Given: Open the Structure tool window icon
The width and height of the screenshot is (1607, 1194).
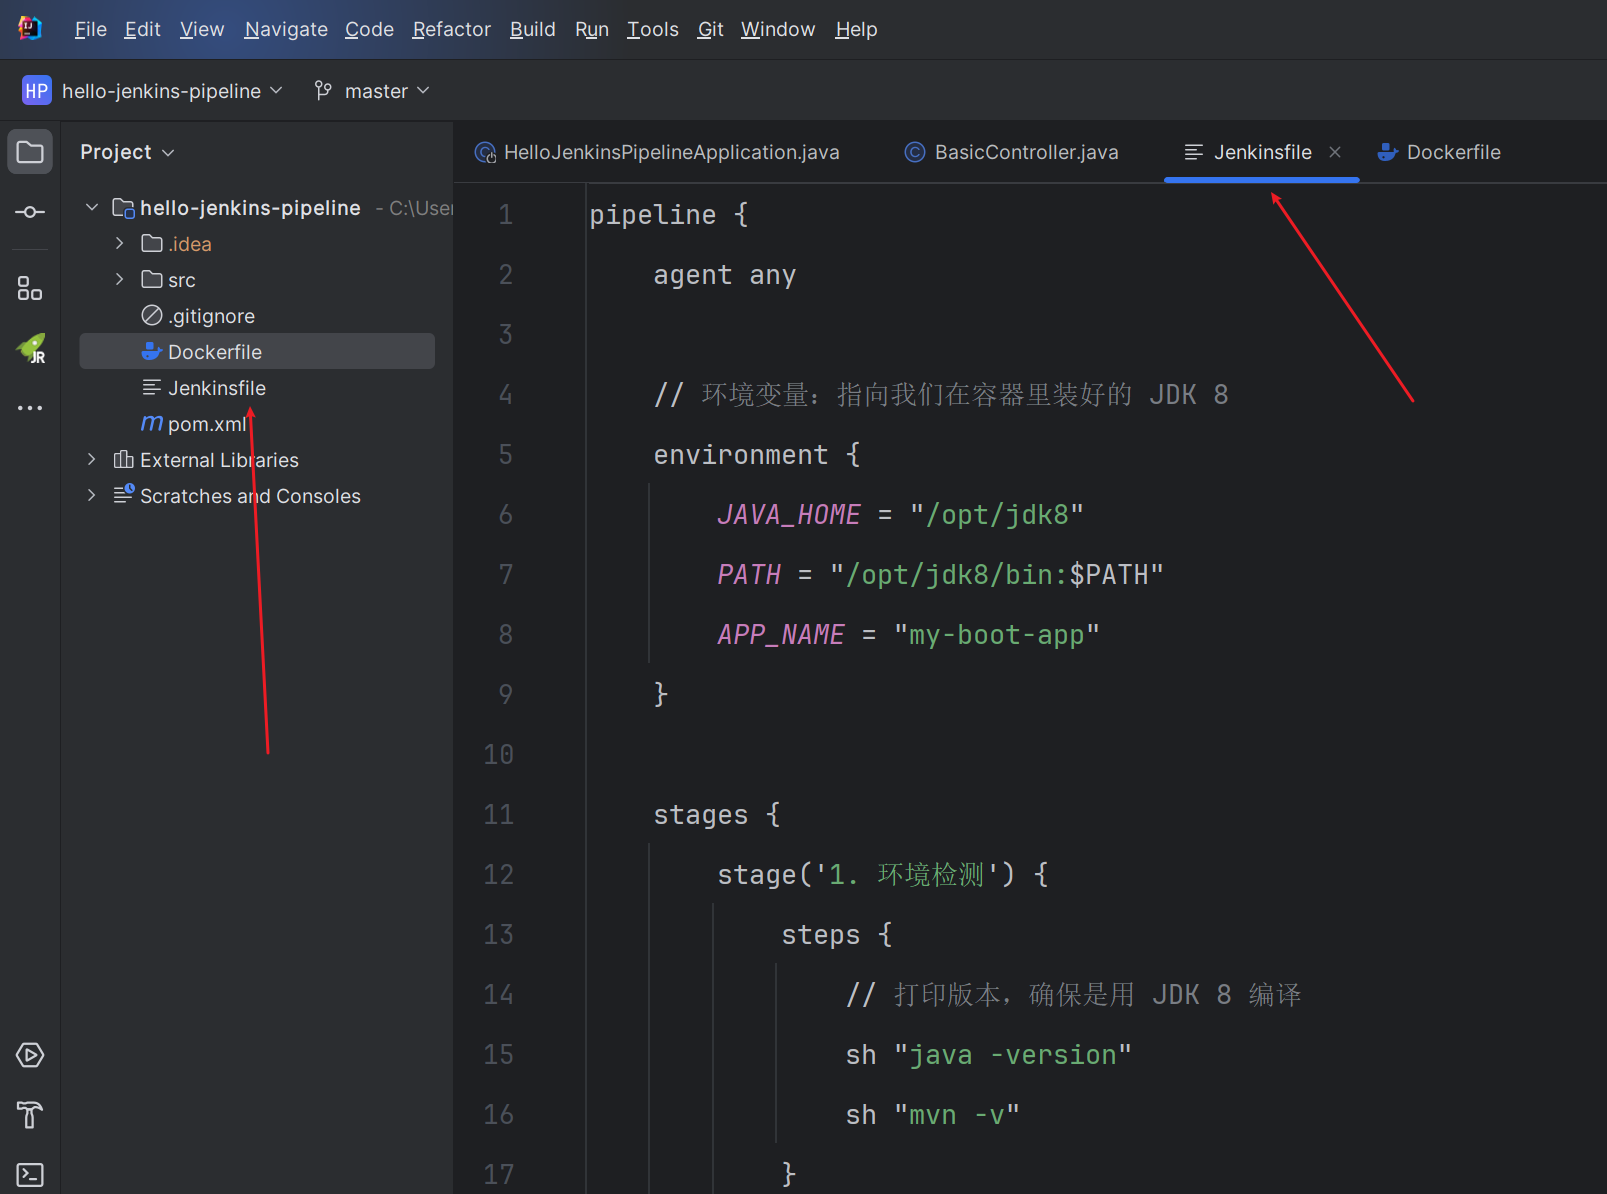Looking at the screenshot, I should point(30,289).
